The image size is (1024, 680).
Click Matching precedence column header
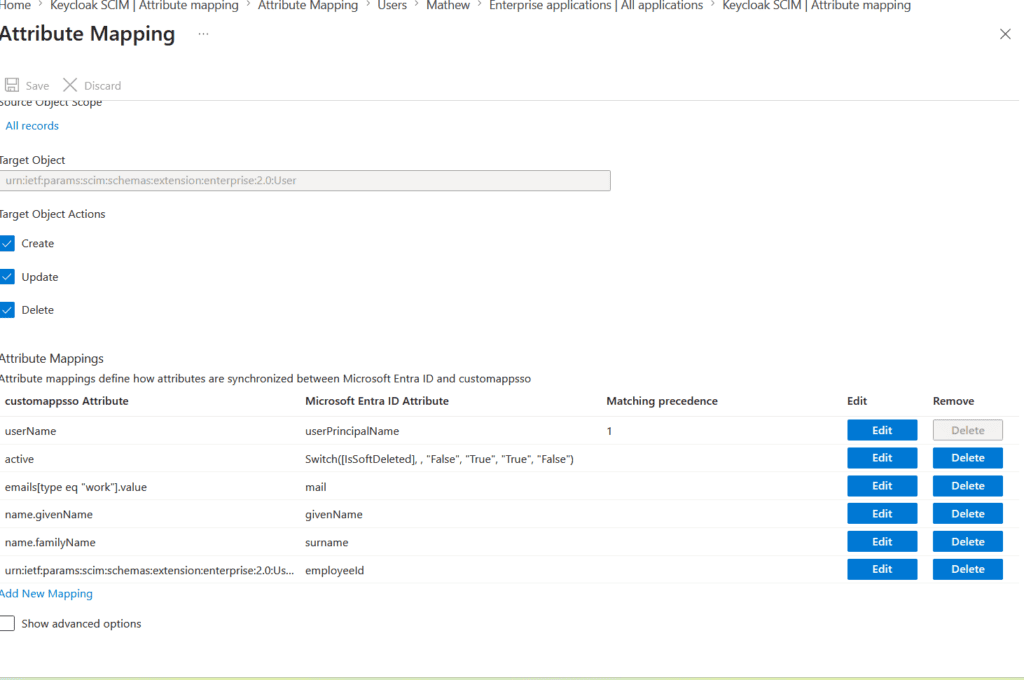(x=662, y=401)
